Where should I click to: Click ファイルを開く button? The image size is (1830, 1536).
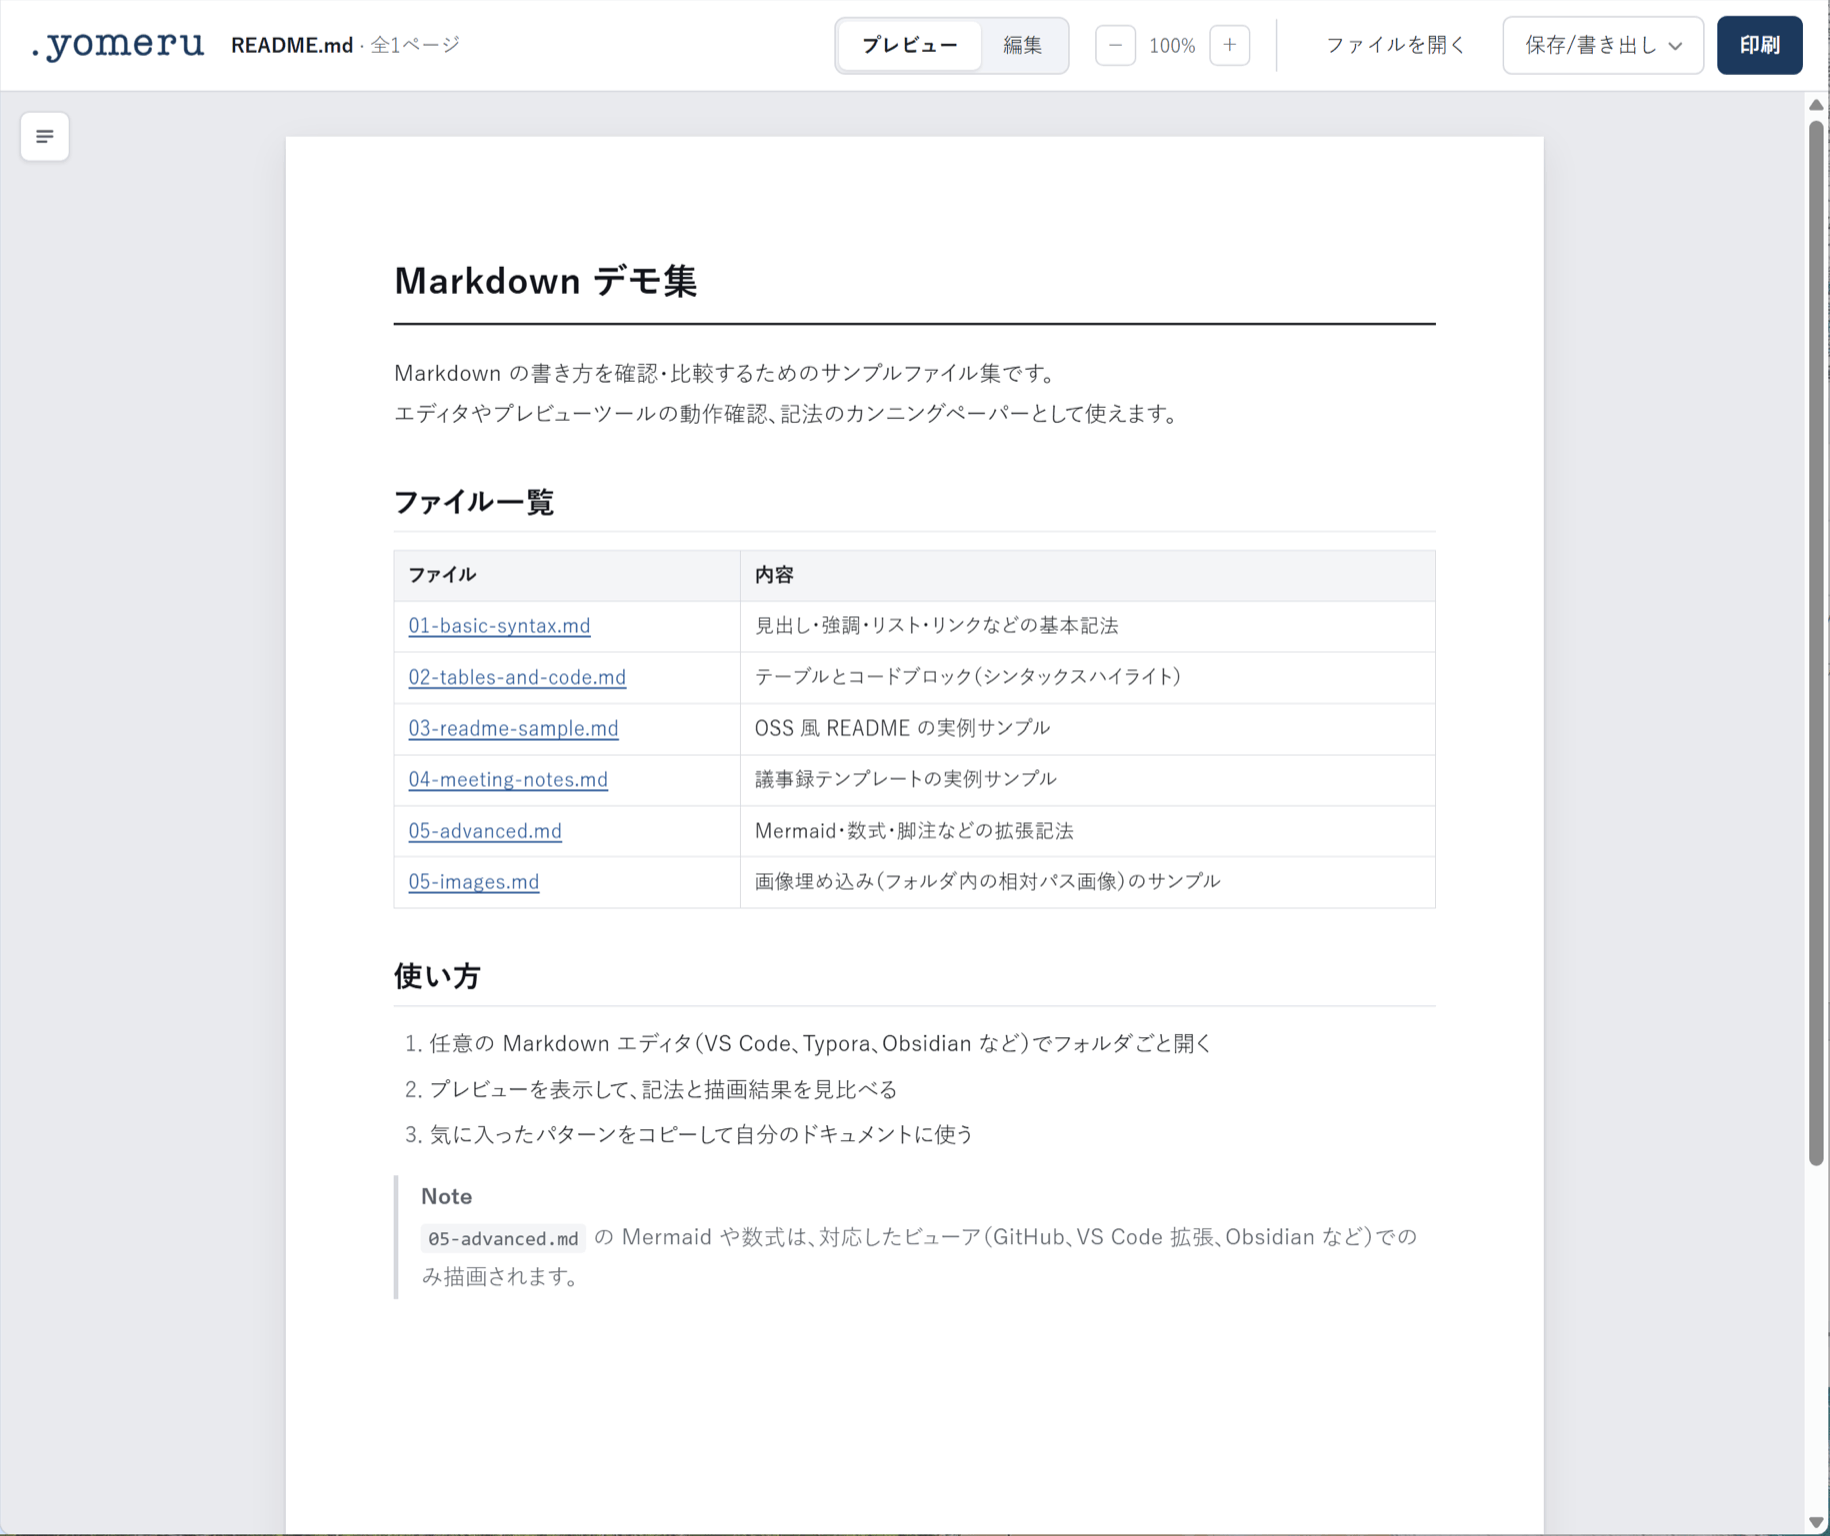(x=1395, y=45)
